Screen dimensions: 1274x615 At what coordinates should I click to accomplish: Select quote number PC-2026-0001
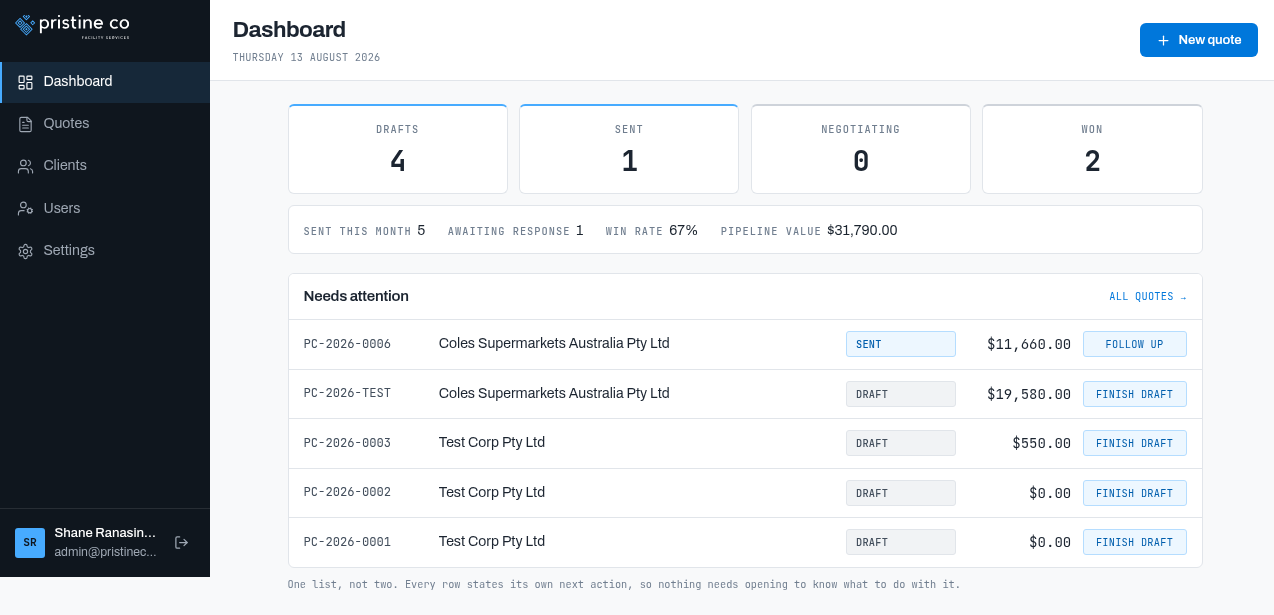347,542
